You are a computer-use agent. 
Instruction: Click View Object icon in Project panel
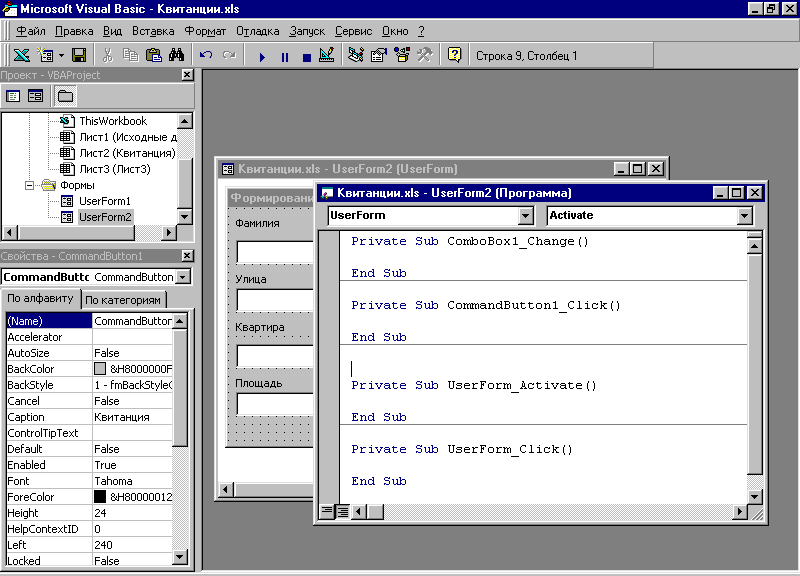36,96
